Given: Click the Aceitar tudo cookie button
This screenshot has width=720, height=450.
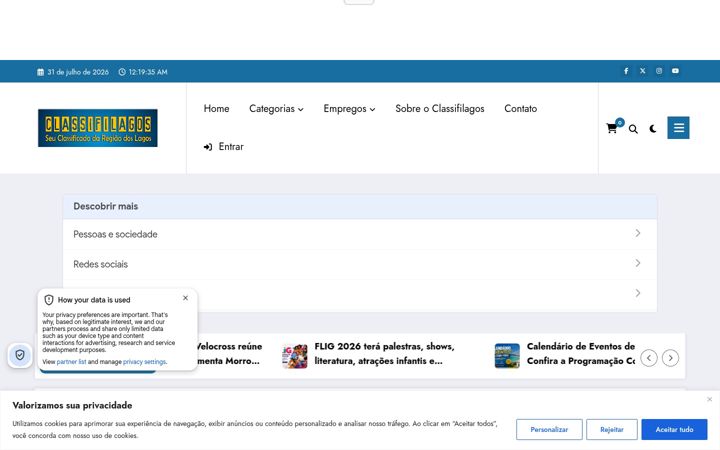Looking at the screenshot, I should point(674,429).
